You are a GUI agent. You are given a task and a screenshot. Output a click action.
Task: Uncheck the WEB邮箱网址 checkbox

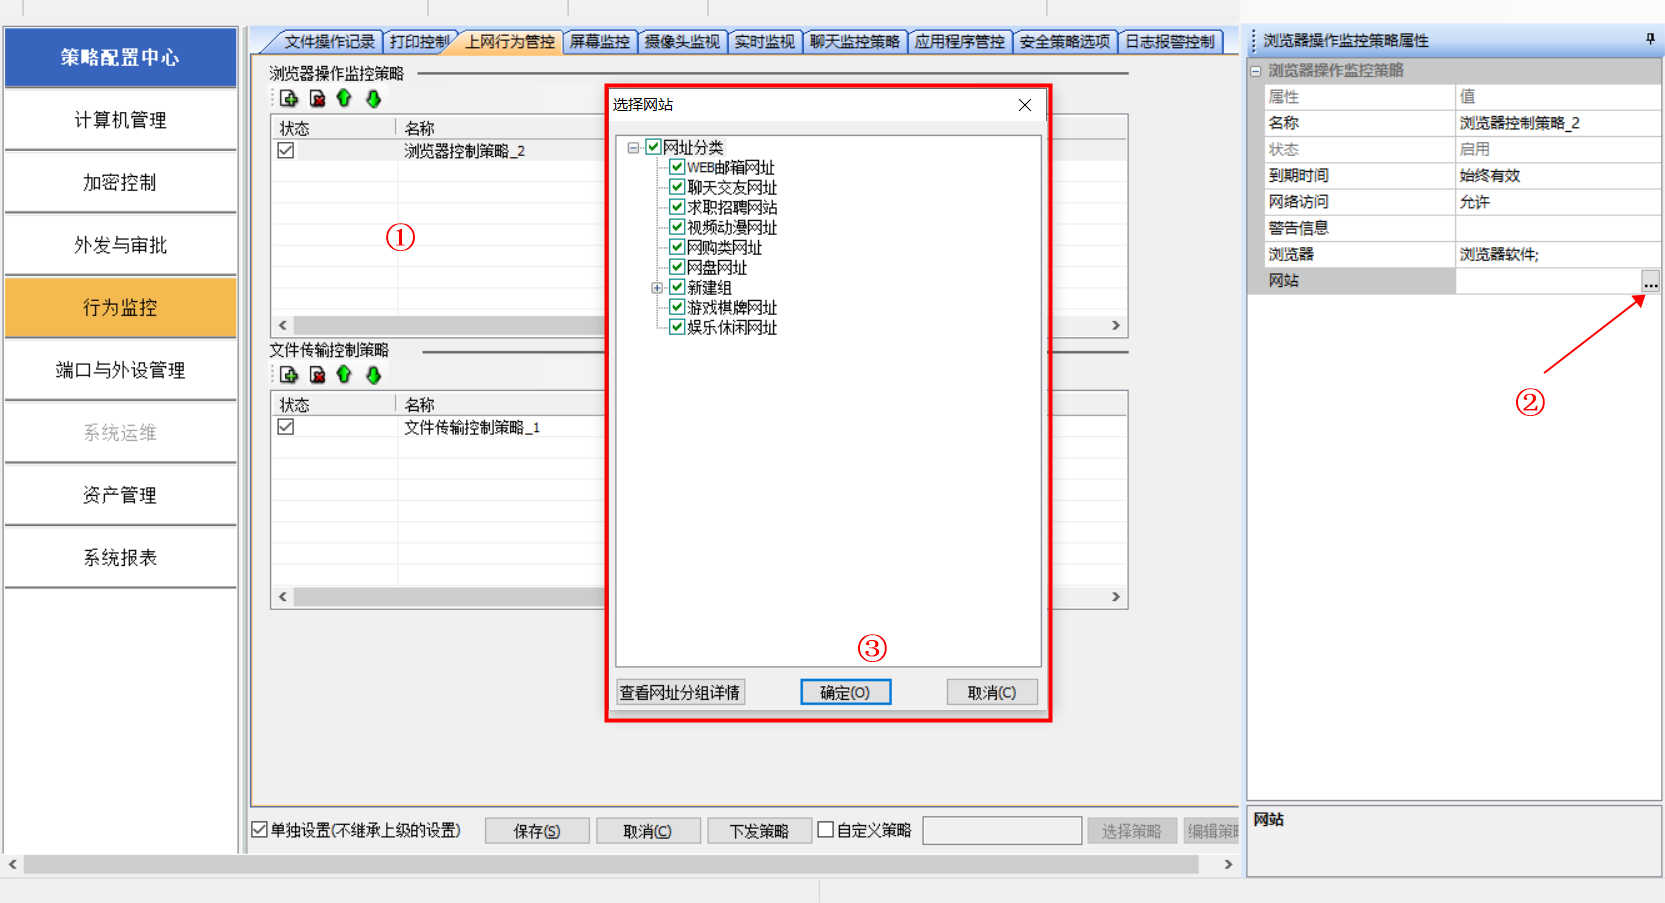click(677, 167)
